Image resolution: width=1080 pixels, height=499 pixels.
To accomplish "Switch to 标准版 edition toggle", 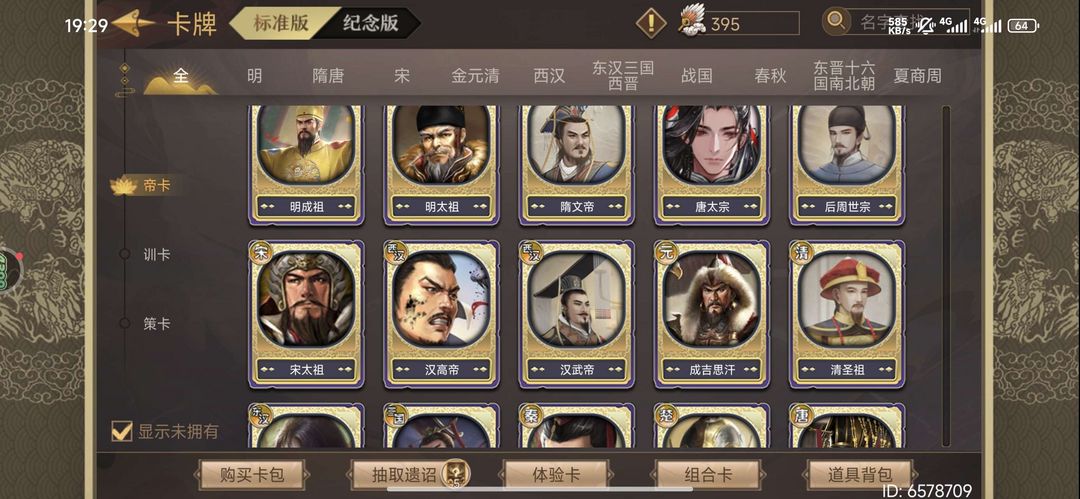I will click(x=282, y=23).
